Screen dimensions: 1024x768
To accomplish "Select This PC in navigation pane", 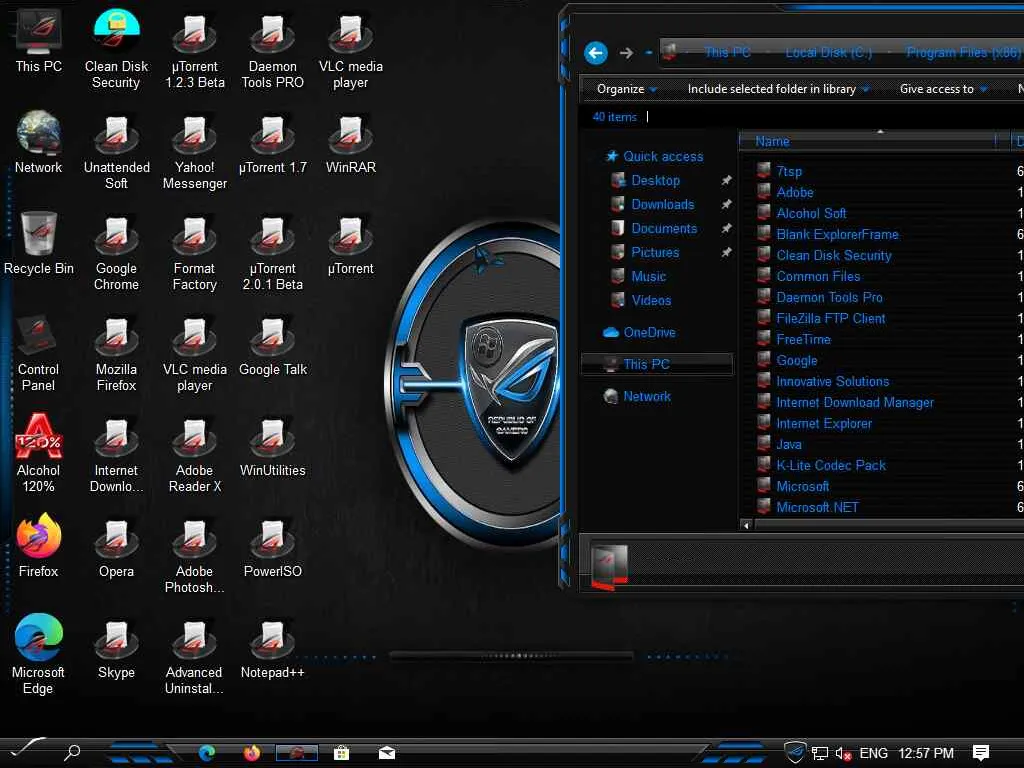I will (657, 364).
